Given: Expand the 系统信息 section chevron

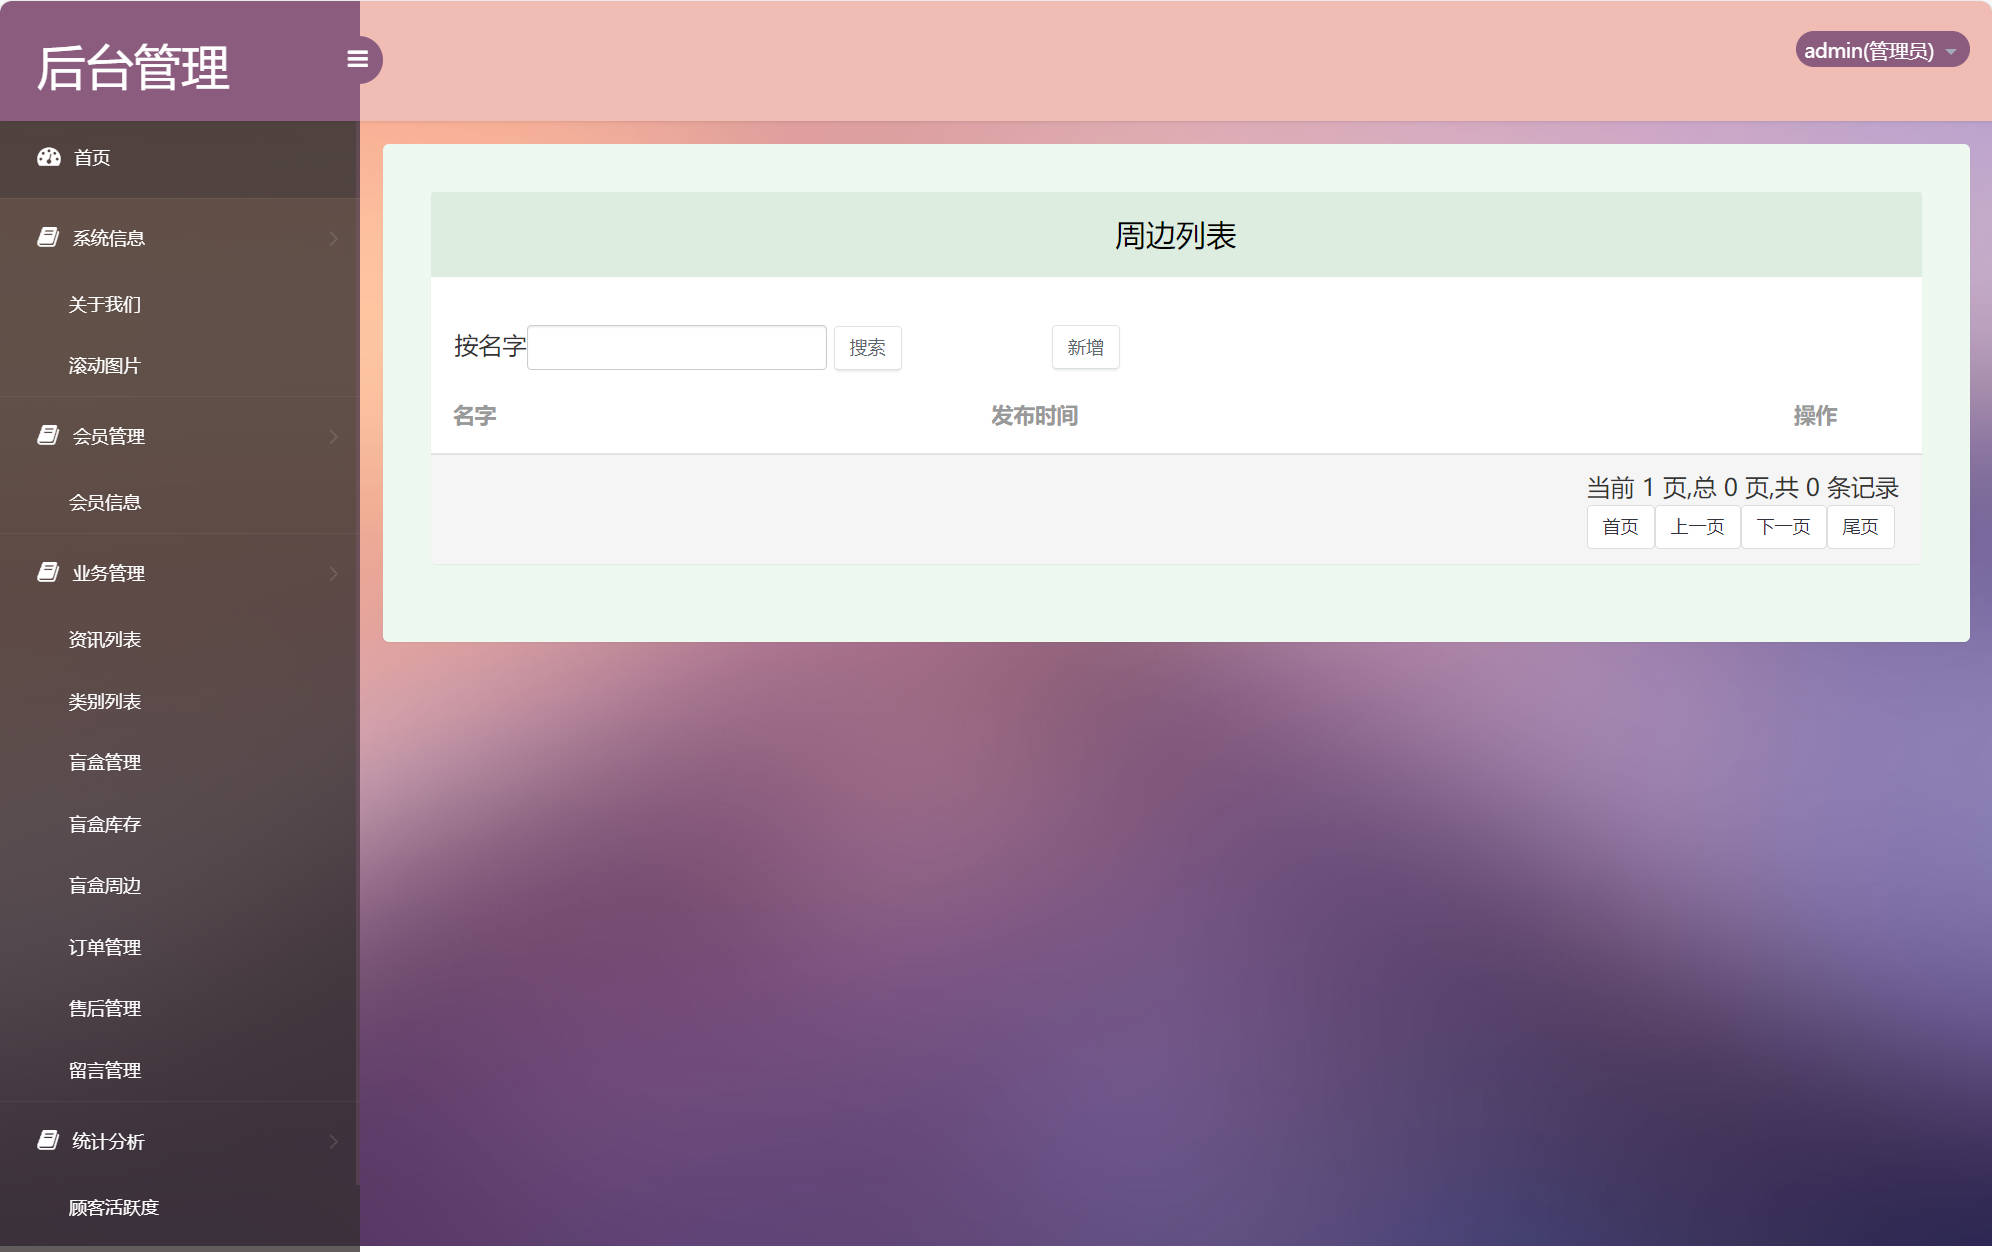Looking at the screenshot, I should pos(333,237).
